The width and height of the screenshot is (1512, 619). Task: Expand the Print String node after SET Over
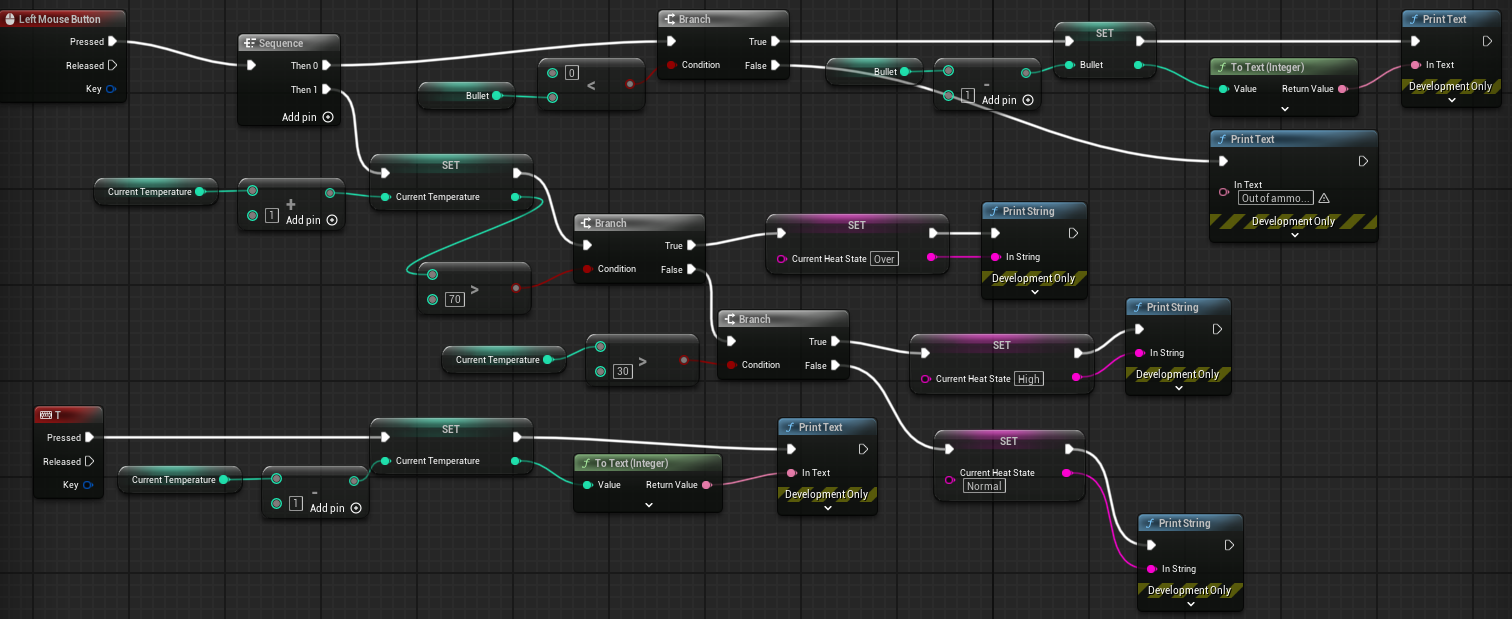(x=1033, y=293)
